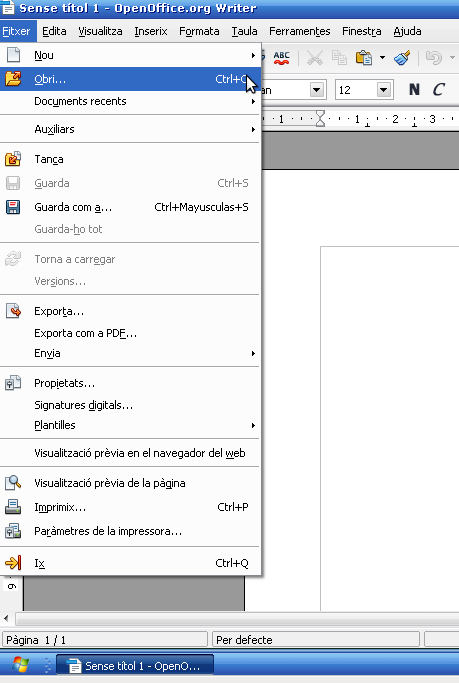
Task: Click the horizontal scrollbar left arrow
Action: pyautogui.click(x=6, y=618)
